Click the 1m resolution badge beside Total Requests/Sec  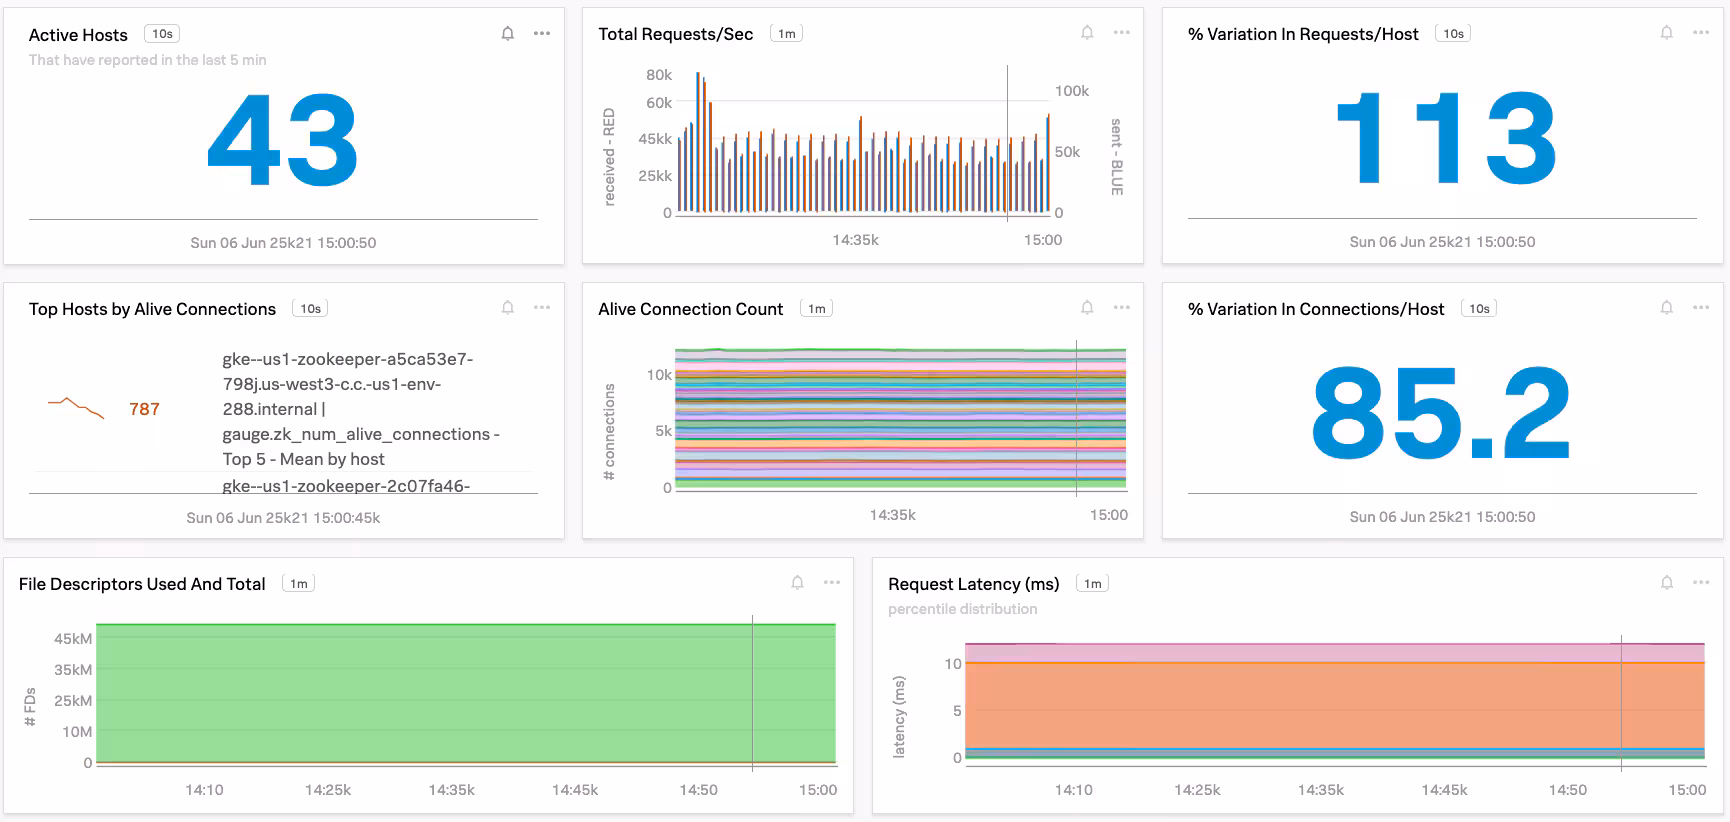(x=787, y=34)
